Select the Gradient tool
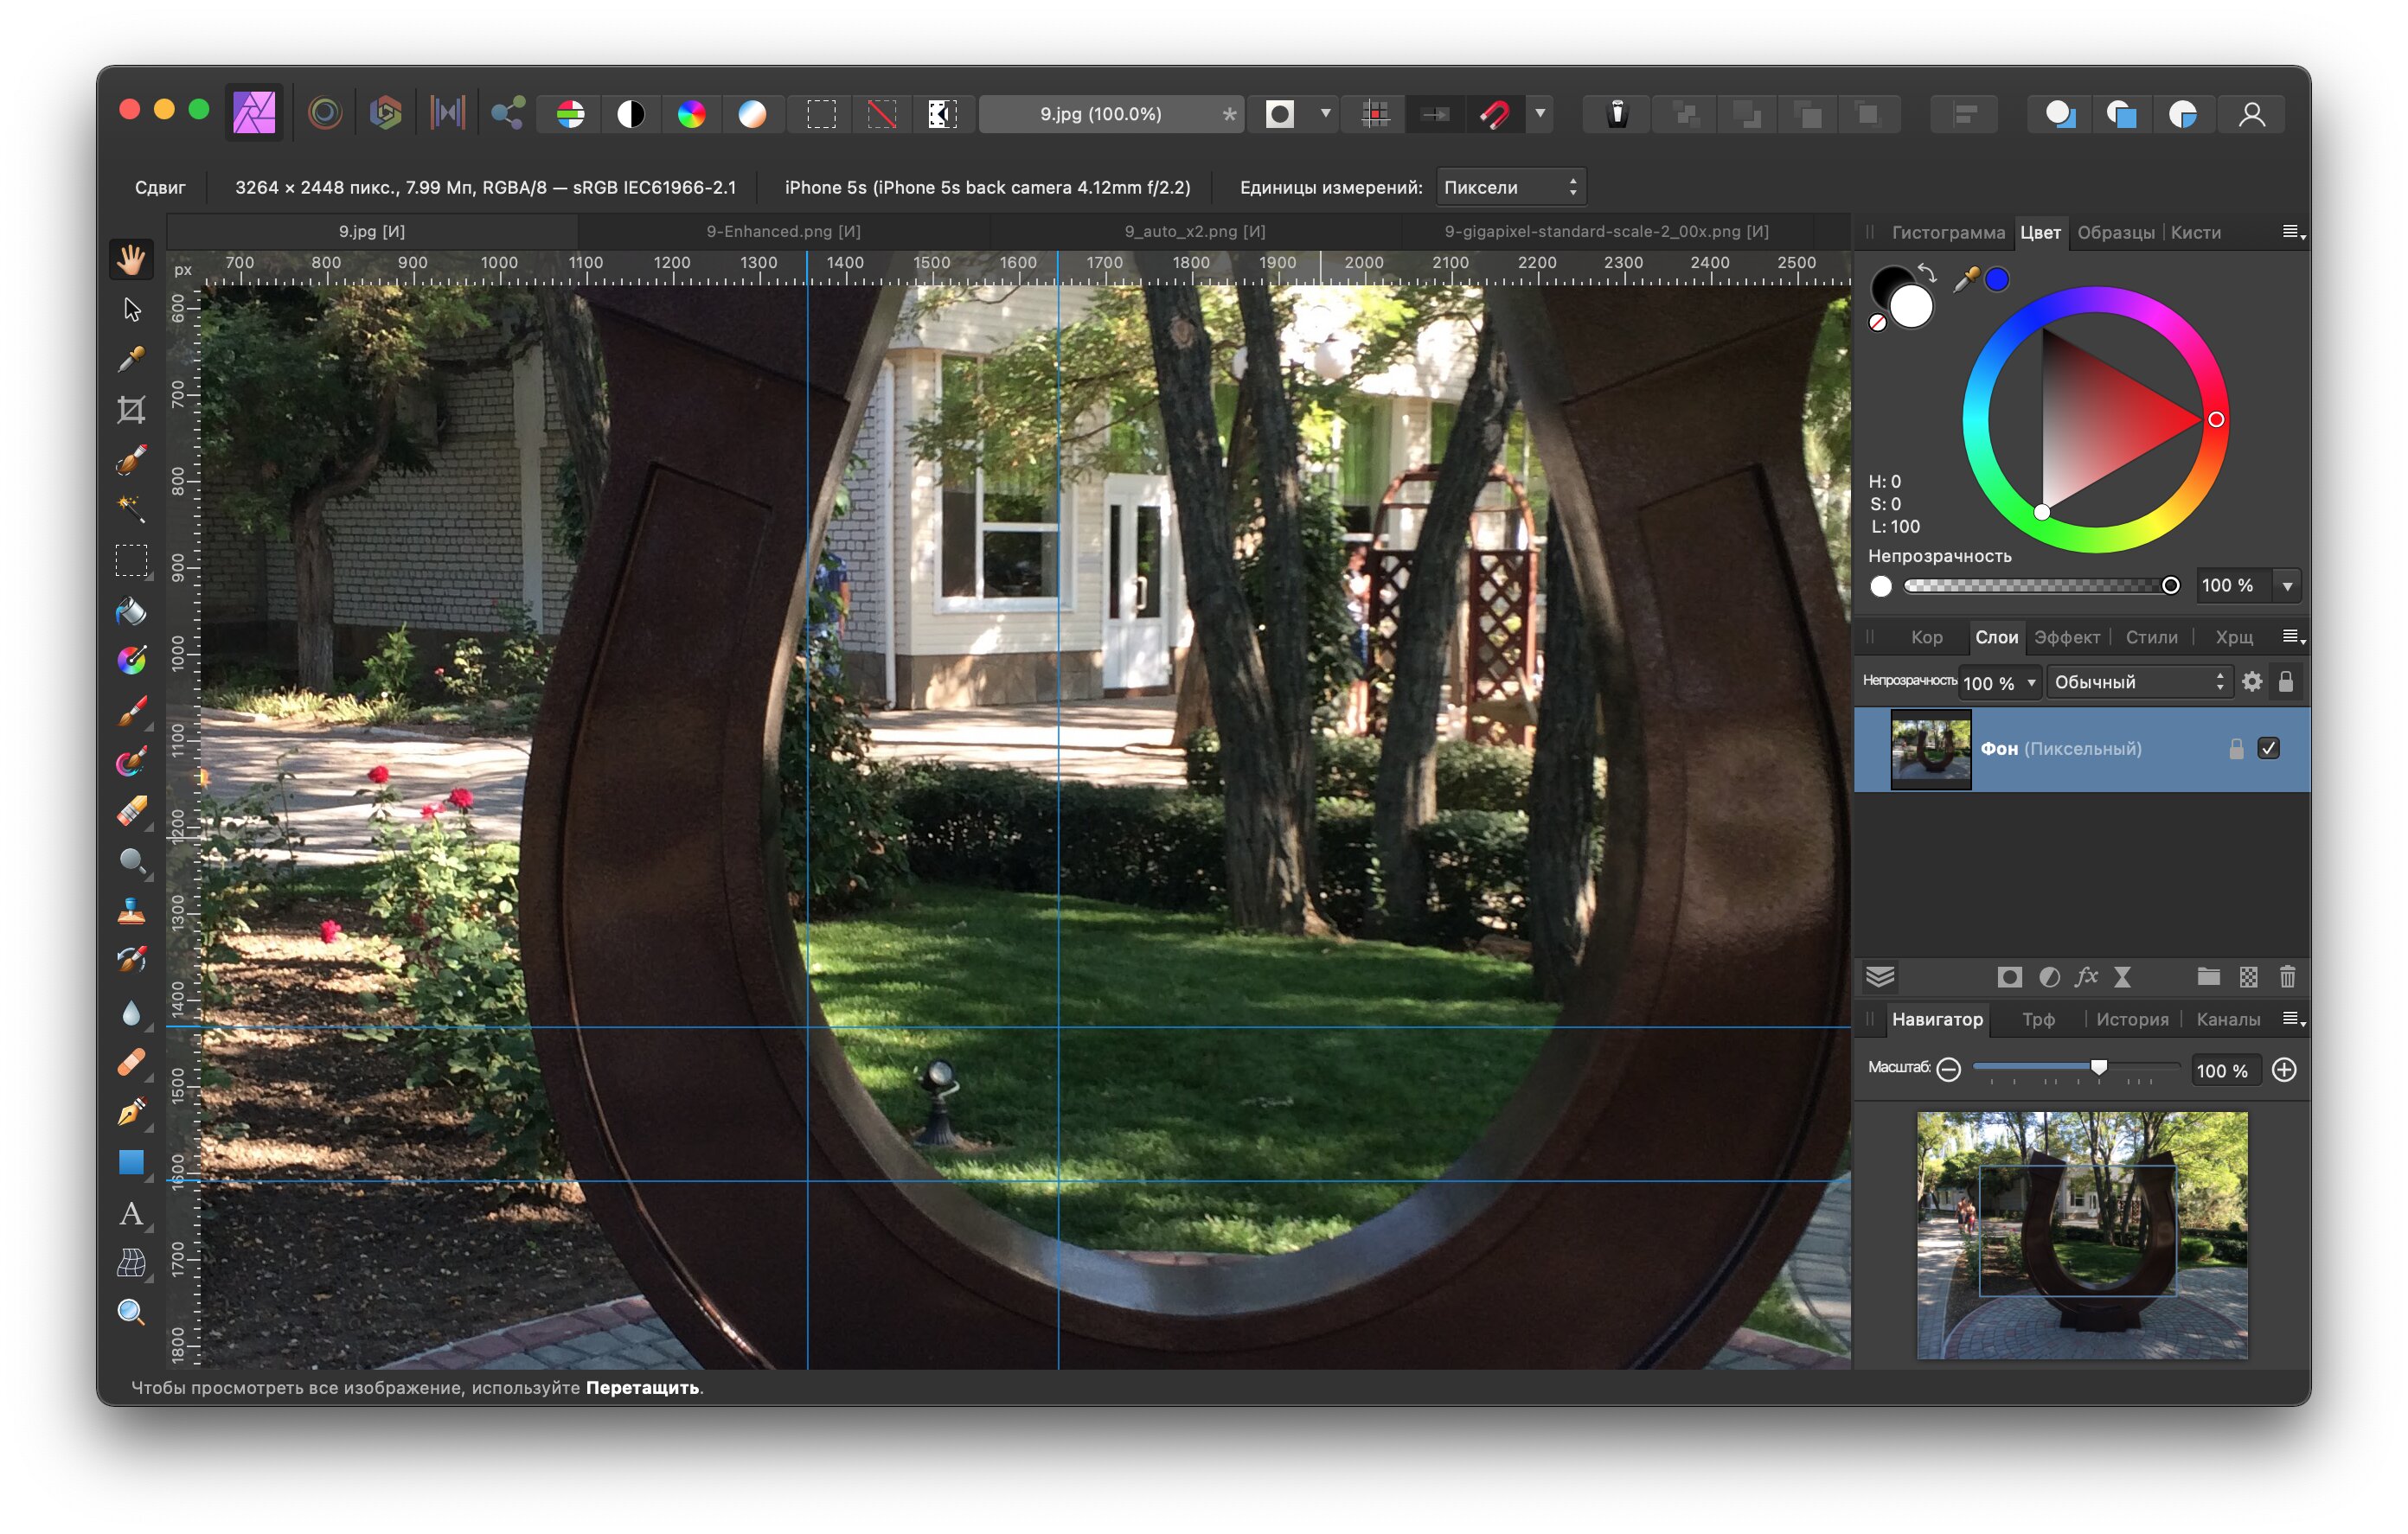The image size is (2408, 1534). coord(131,660)
